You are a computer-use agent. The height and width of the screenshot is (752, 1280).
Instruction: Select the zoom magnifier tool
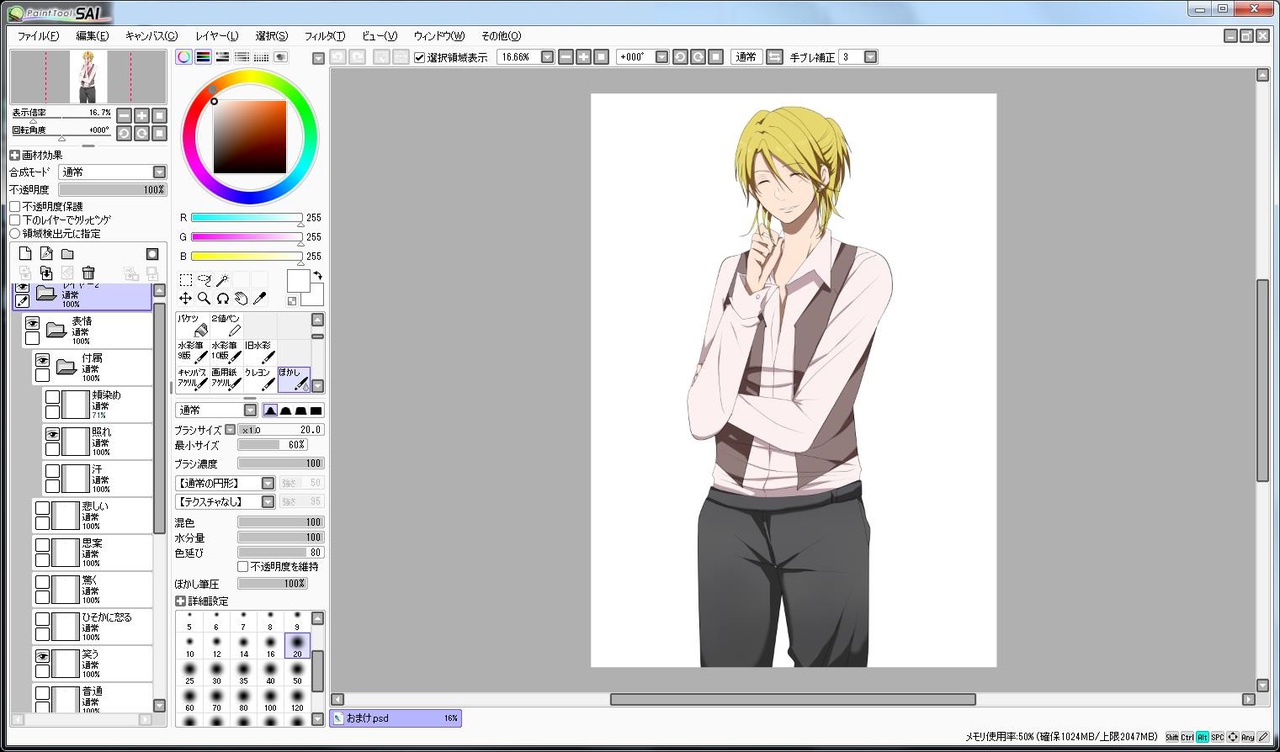coord(204,298)
